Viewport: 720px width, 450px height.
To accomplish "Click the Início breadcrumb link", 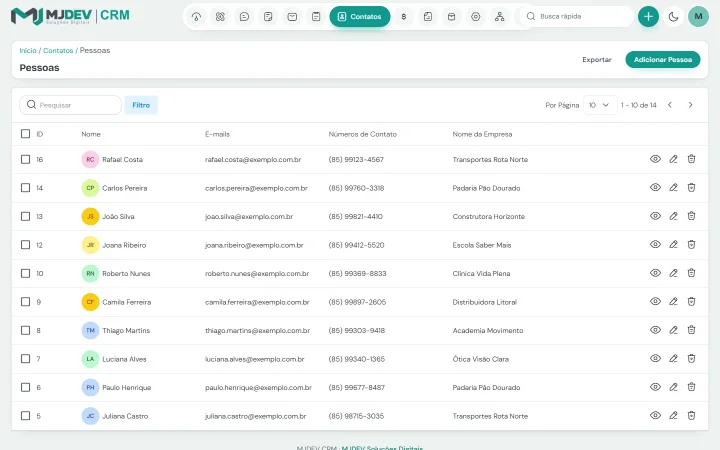I will click(x=28, y=51).
